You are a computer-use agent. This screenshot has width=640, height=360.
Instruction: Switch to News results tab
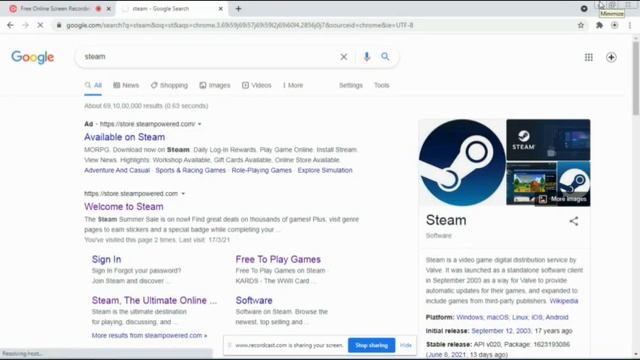click(x=126, y=85)
